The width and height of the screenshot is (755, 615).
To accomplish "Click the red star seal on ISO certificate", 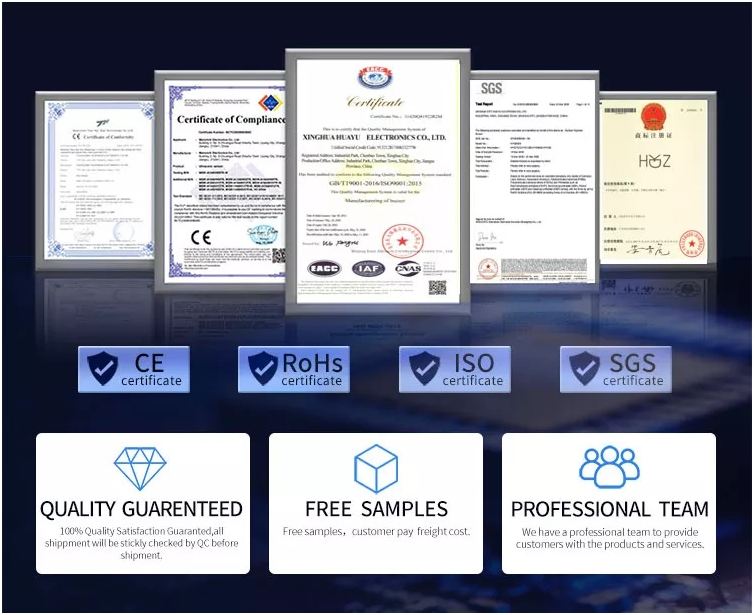I will [x=403, y=241].
